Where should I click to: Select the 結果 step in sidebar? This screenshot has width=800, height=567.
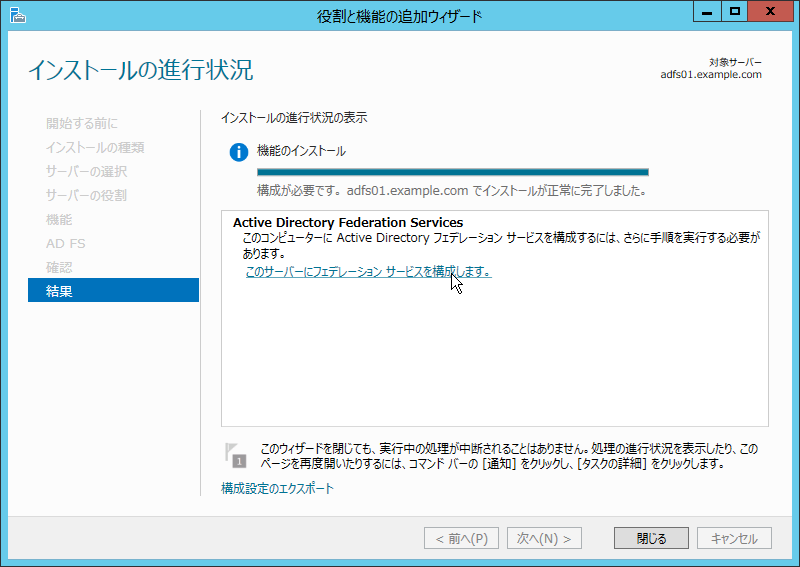[113, 290]
